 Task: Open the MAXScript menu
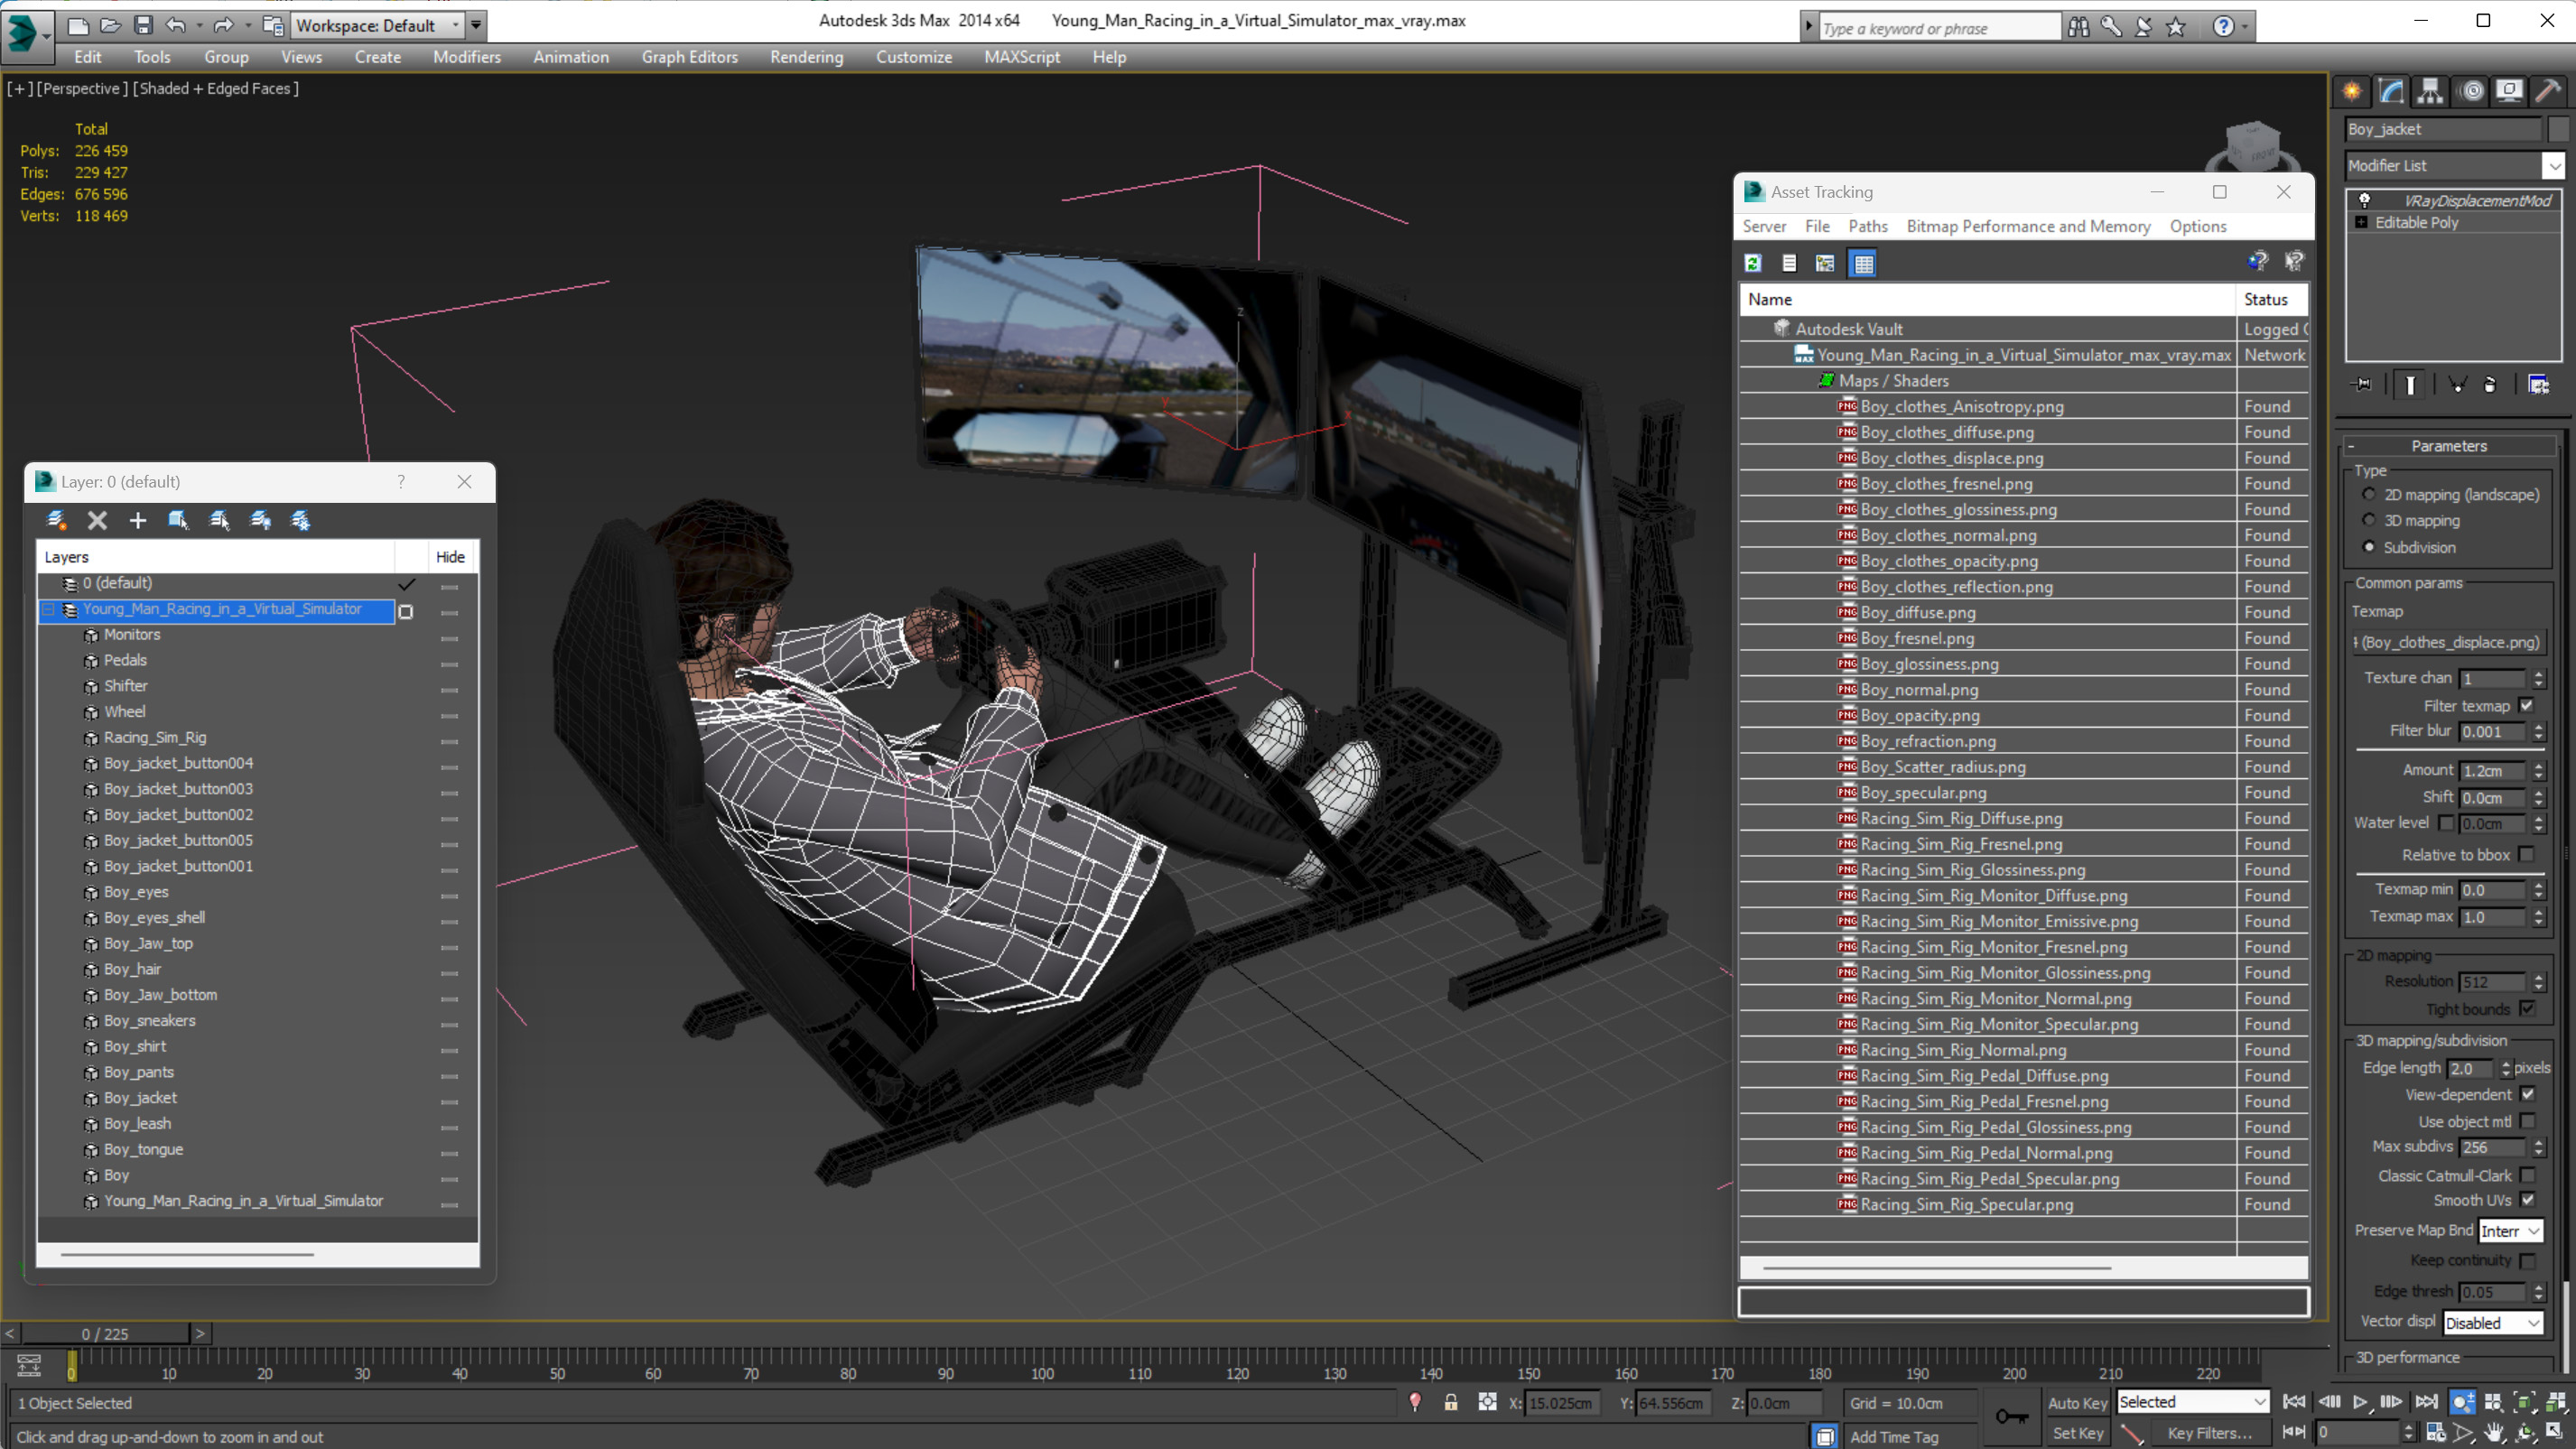click(x=1021, y=57)
